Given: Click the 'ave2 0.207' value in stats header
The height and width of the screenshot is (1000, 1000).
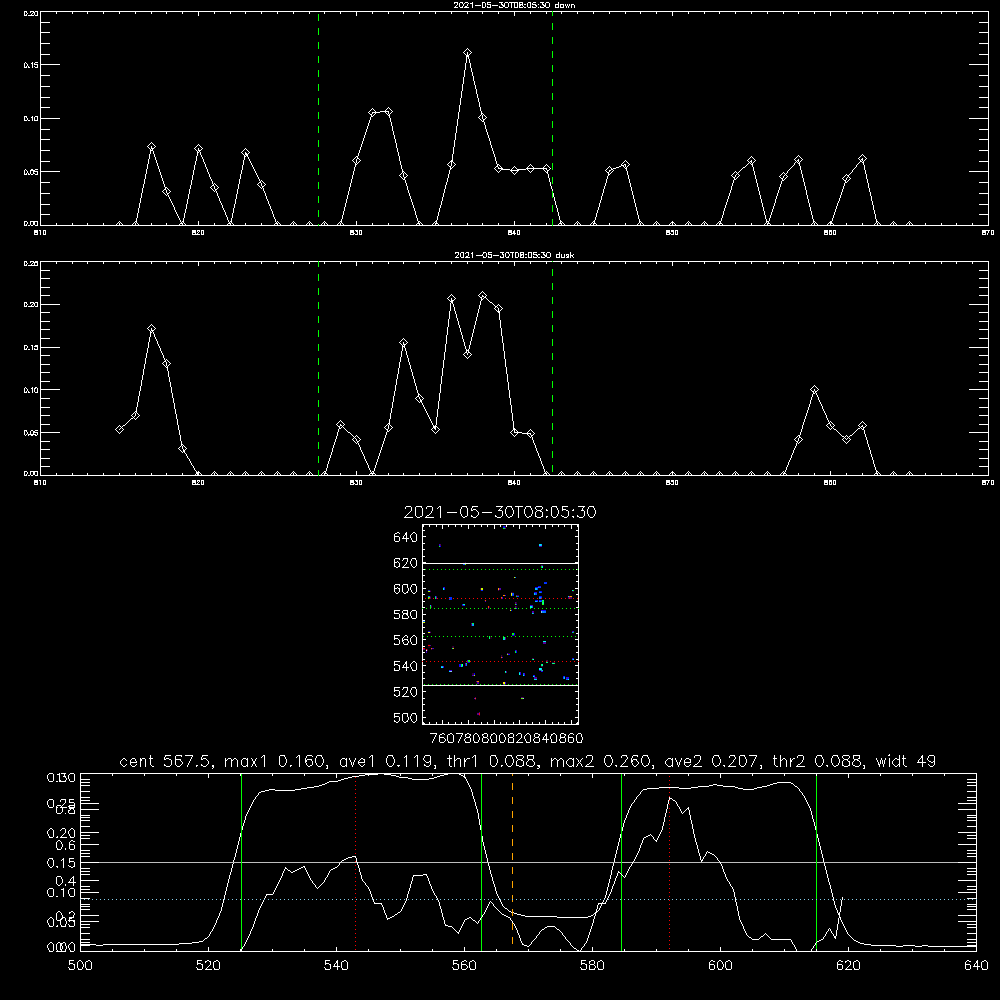Looking at the screenshot, I should [x=714, y=761].
